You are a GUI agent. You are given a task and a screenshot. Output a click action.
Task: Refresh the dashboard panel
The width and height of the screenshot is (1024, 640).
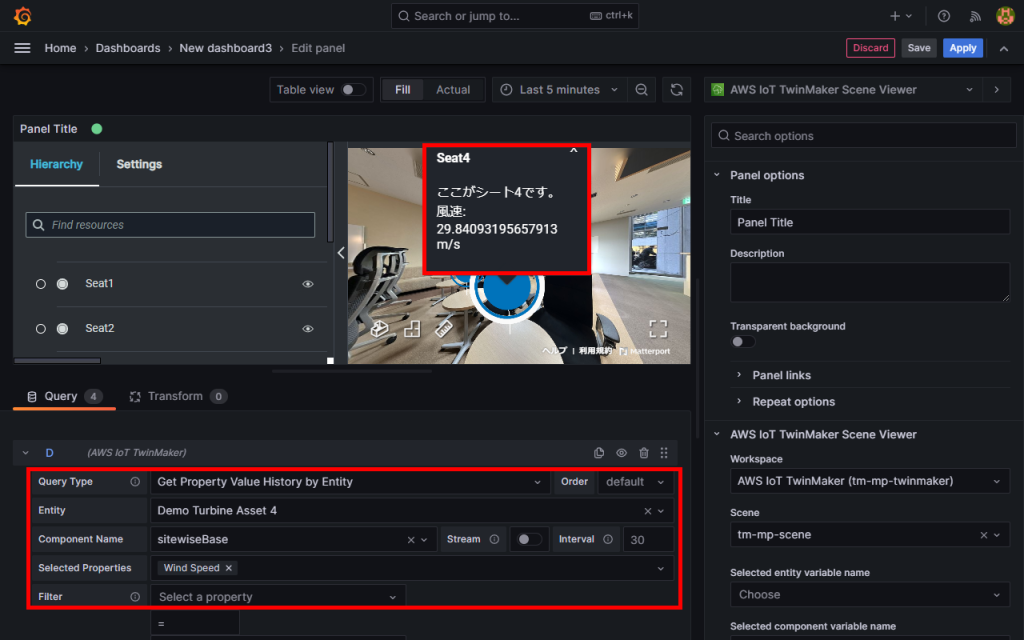tap(677, 89)
